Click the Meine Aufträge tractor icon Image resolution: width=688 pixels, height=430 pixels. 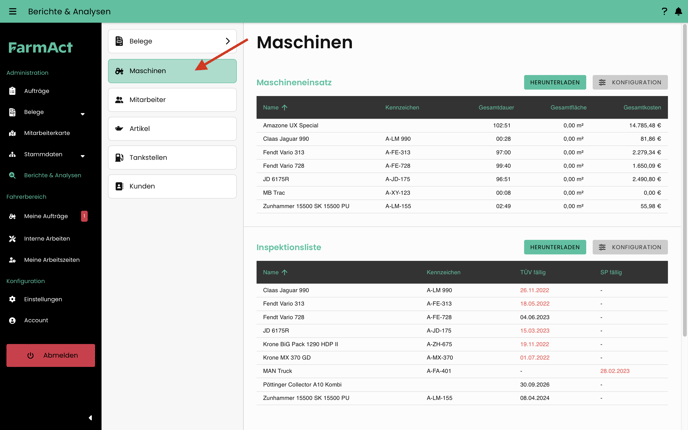pyautogui.click(x=12, y=216)
